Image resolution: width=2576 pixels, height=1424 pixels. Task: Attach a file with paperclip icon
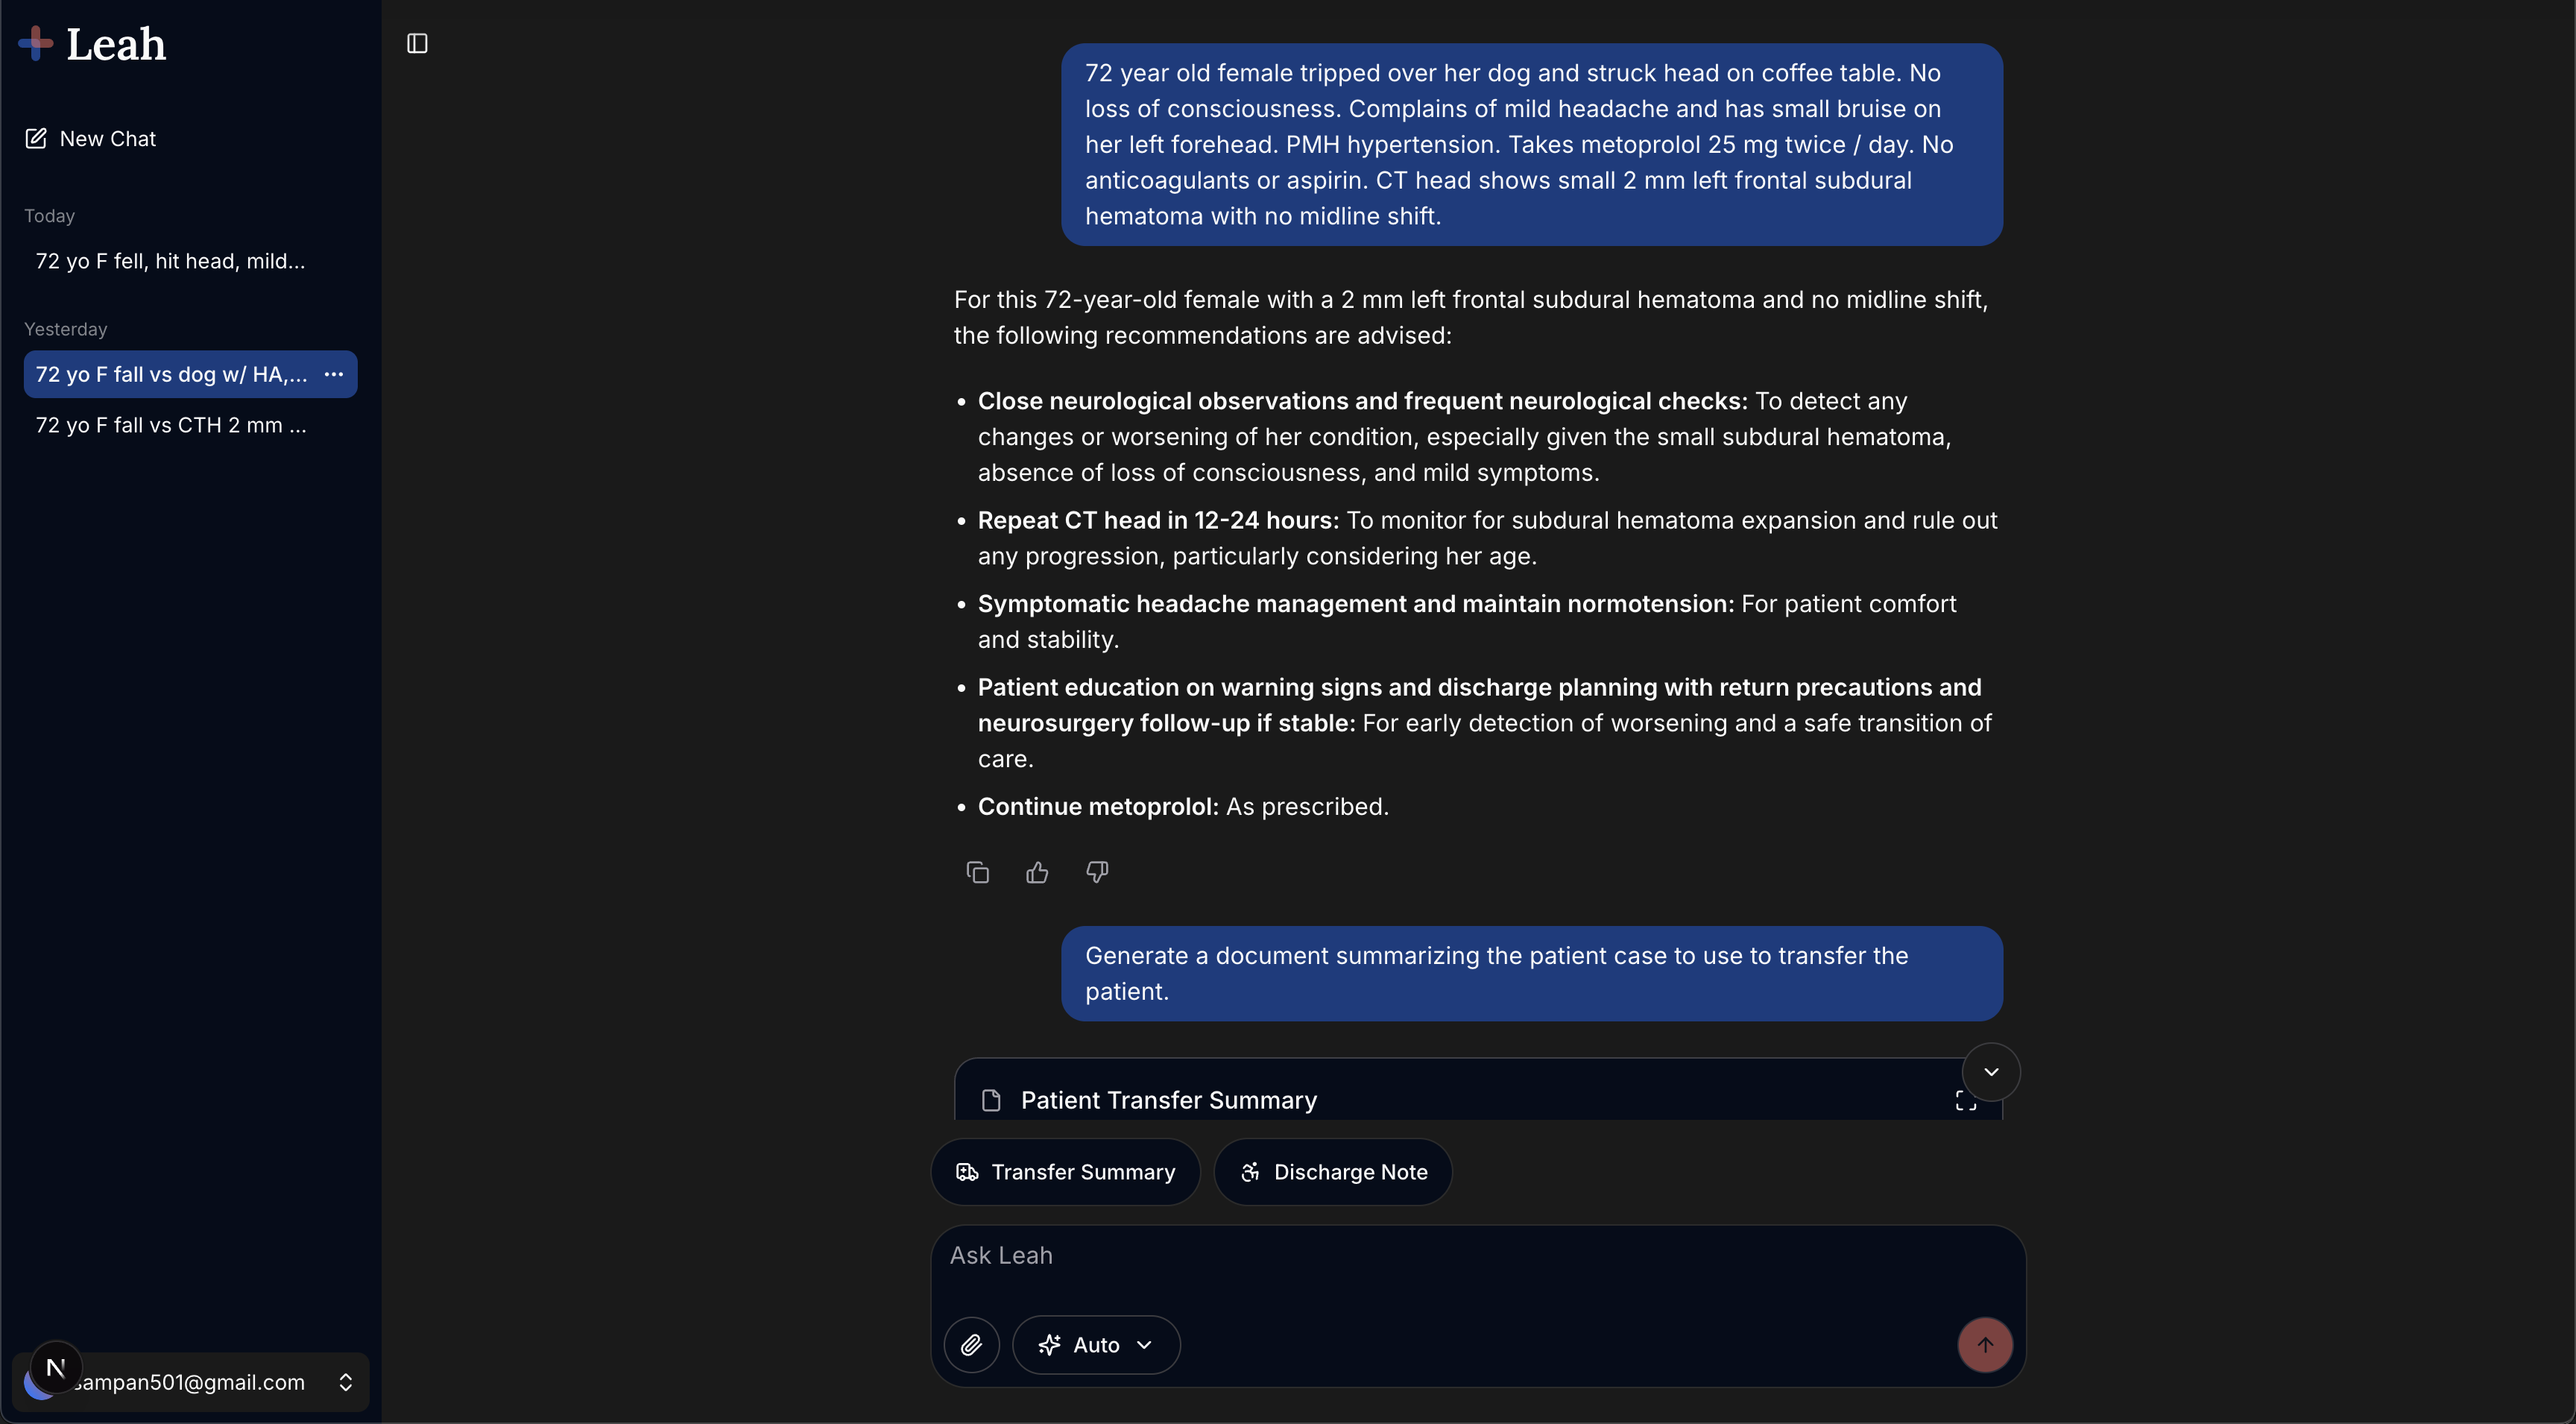point(971,1345)
